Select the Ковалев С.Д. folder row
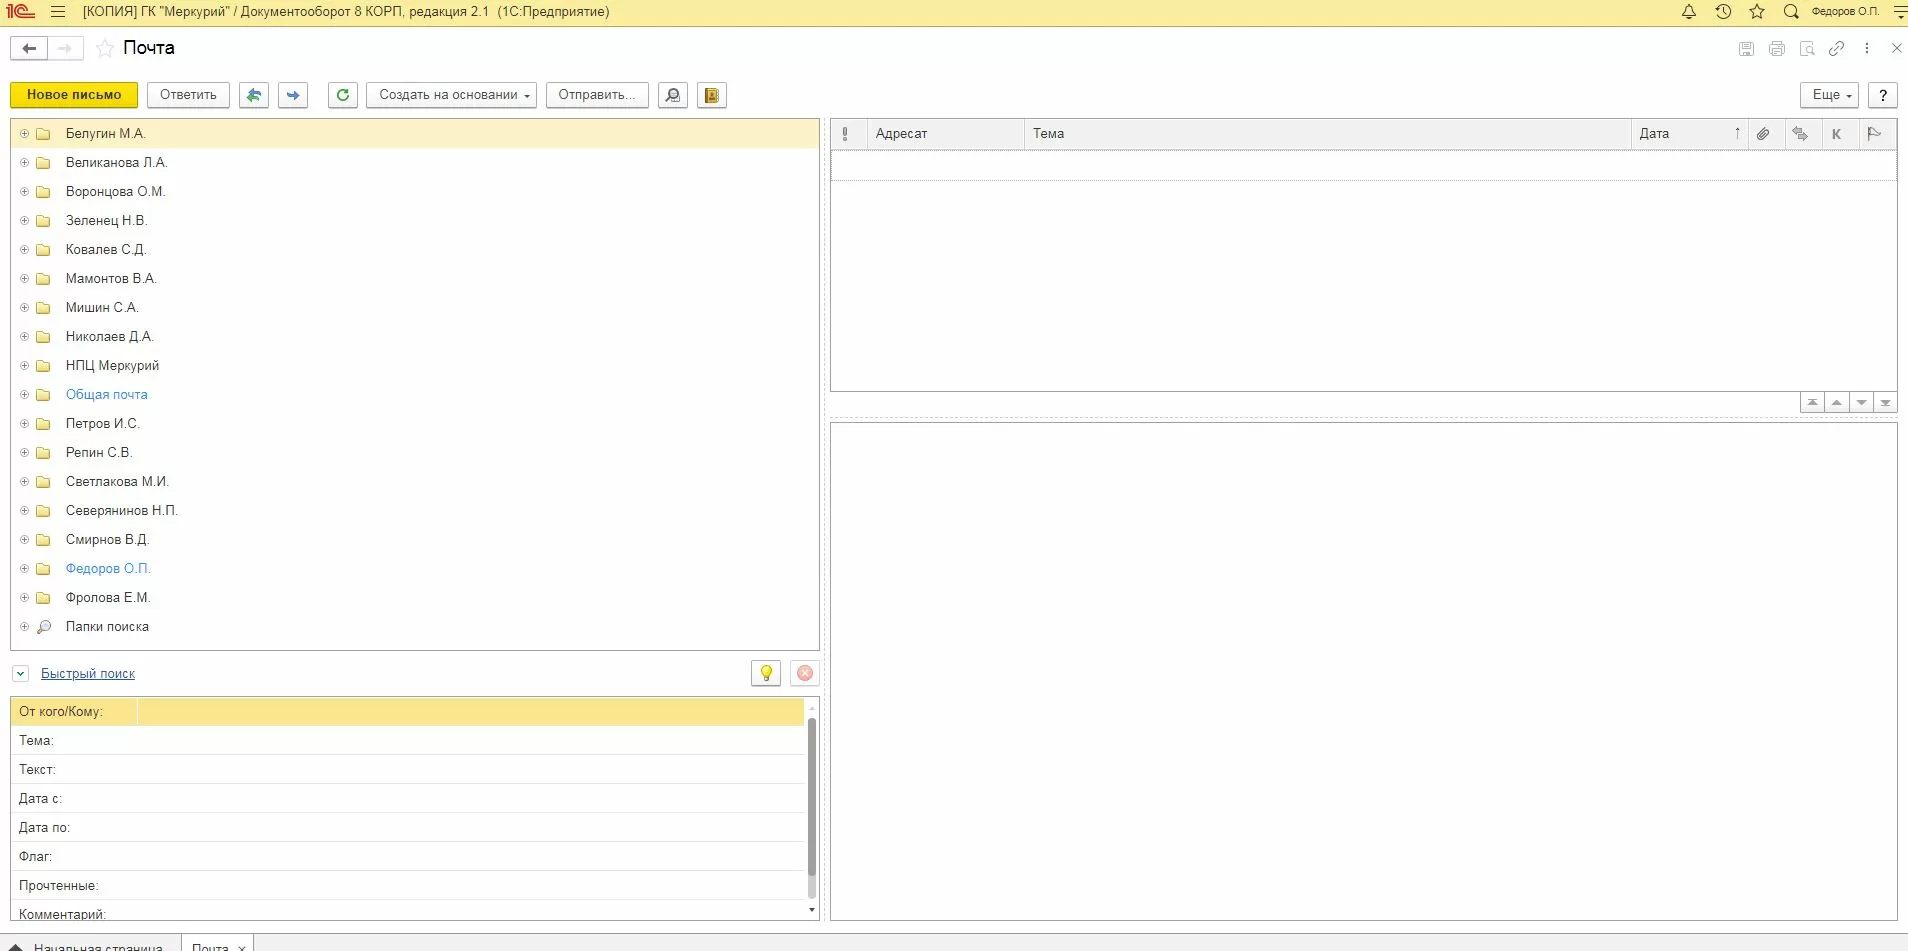Viewport: 1908px width, 951px height. 415,250
